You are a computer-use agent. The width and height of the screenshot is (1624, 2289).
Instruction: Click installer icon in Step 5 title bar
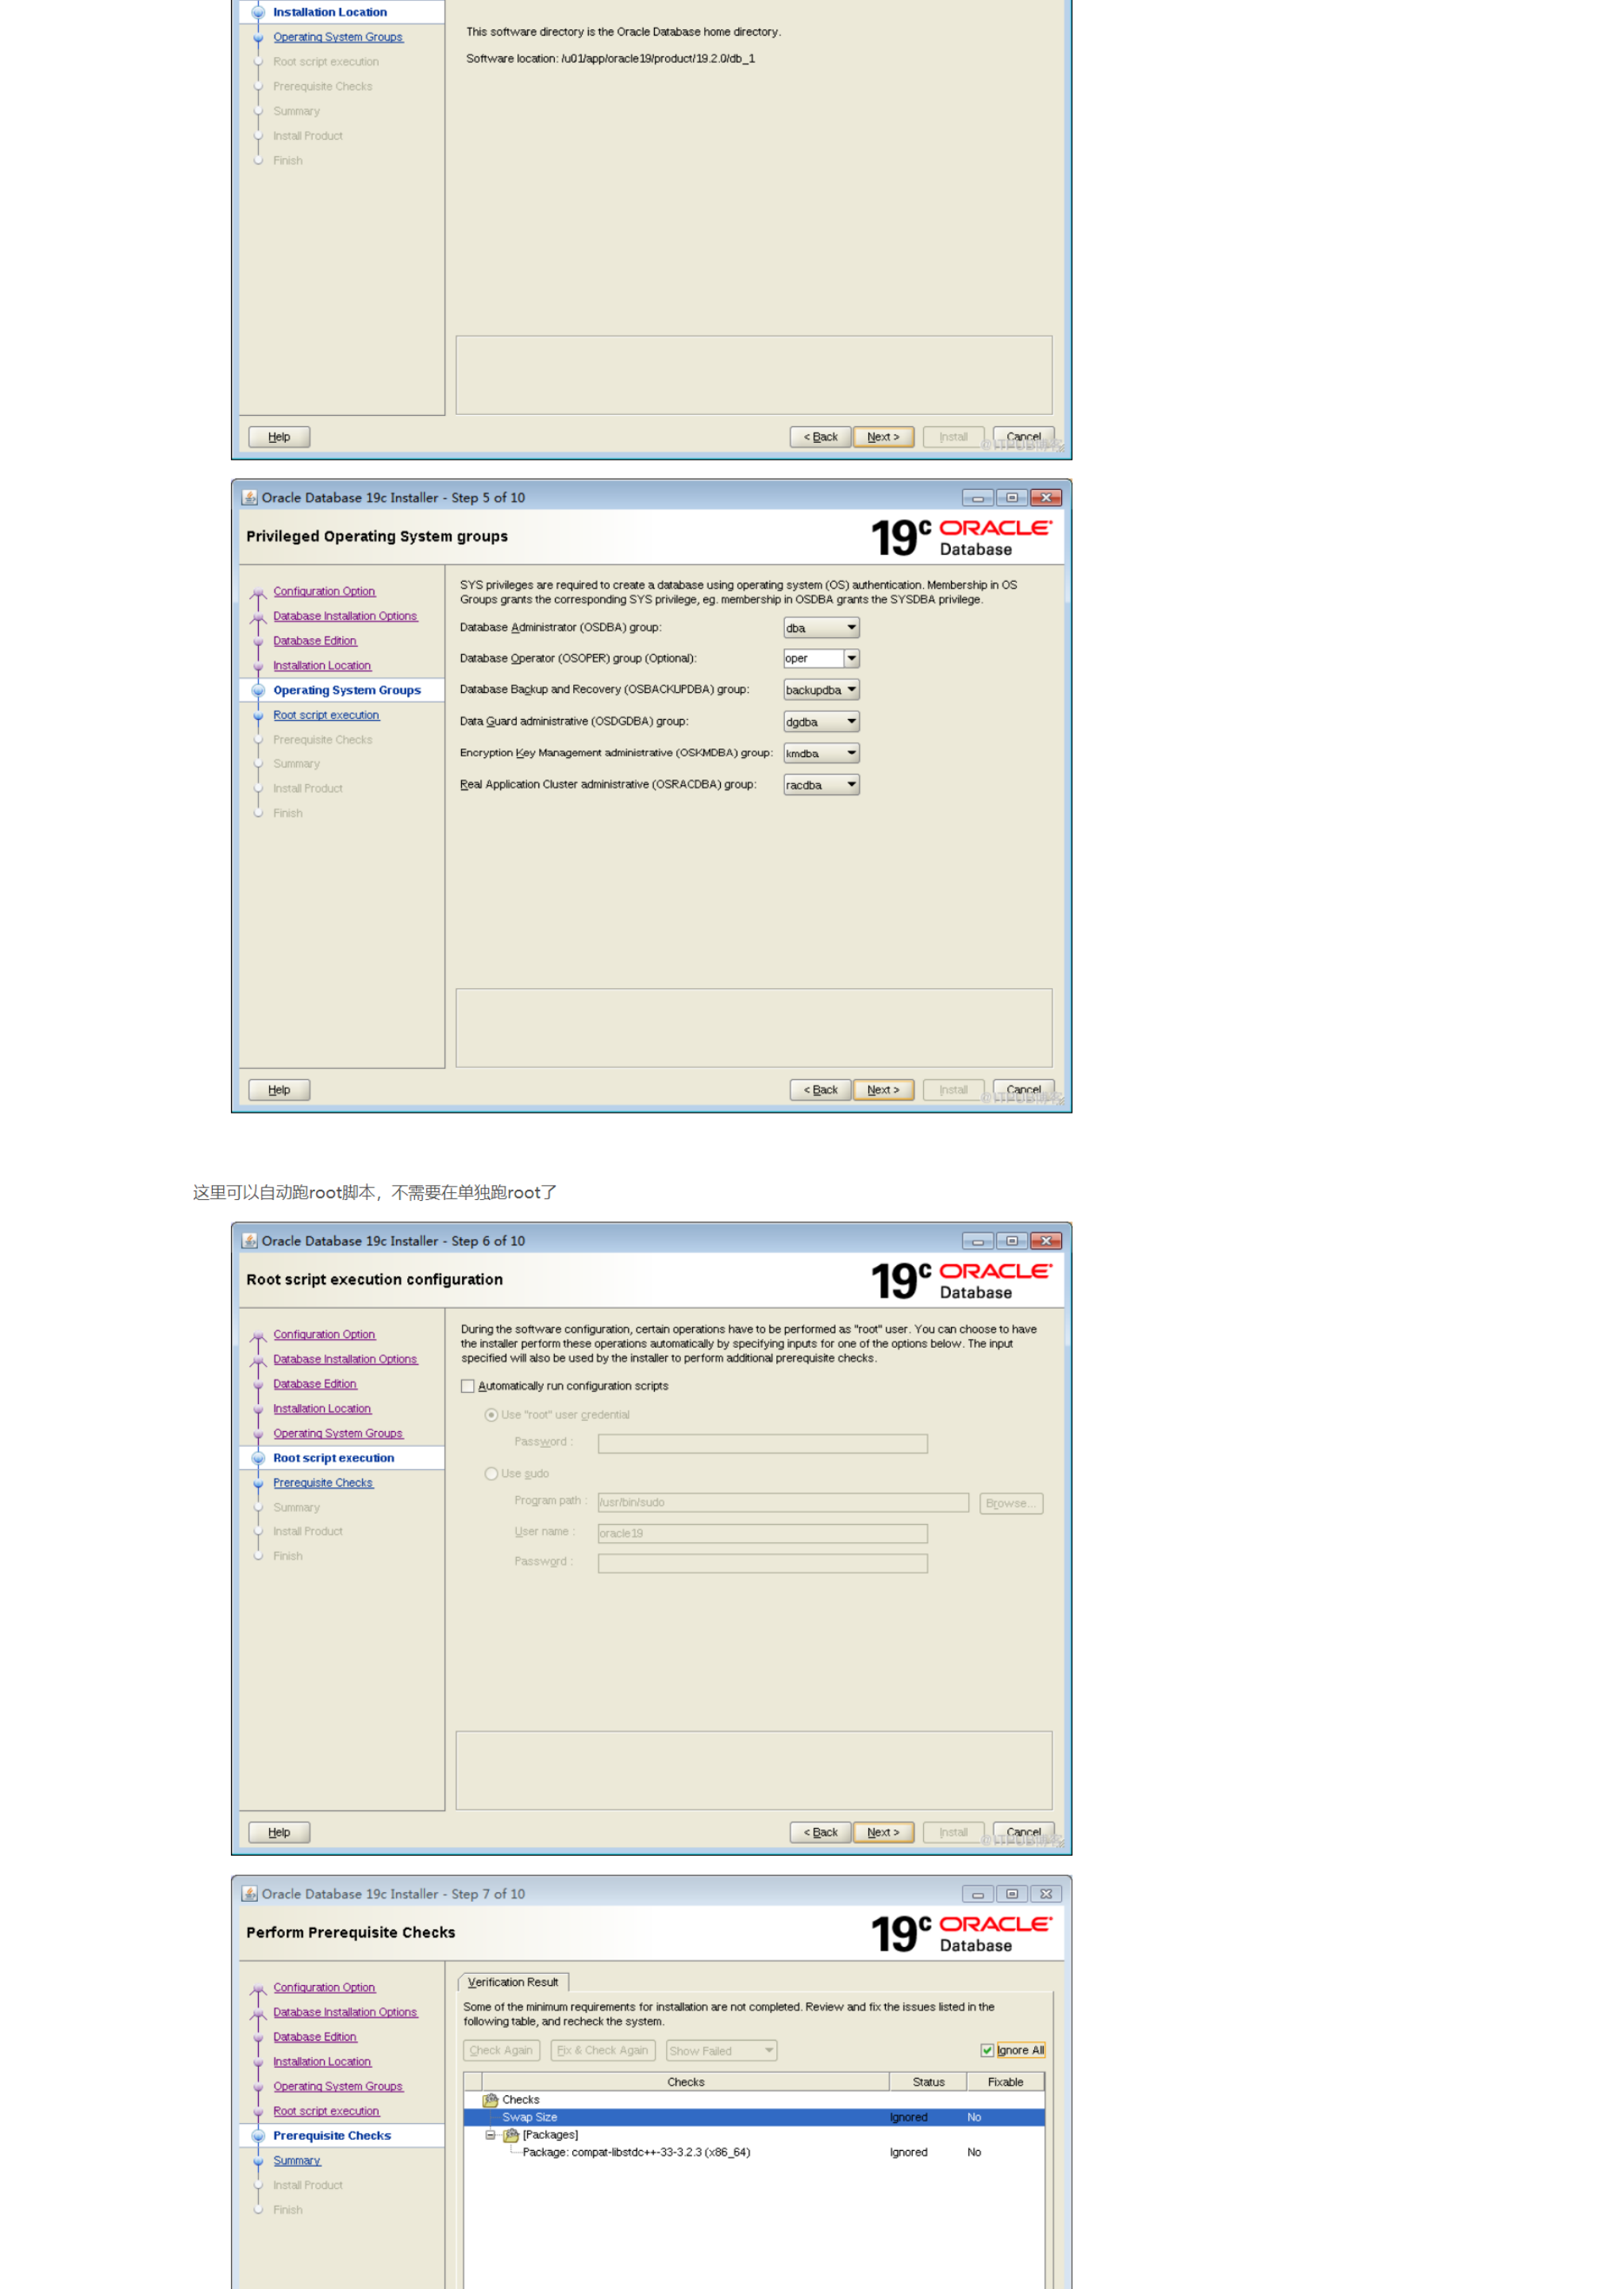click(x=250, y=498)
